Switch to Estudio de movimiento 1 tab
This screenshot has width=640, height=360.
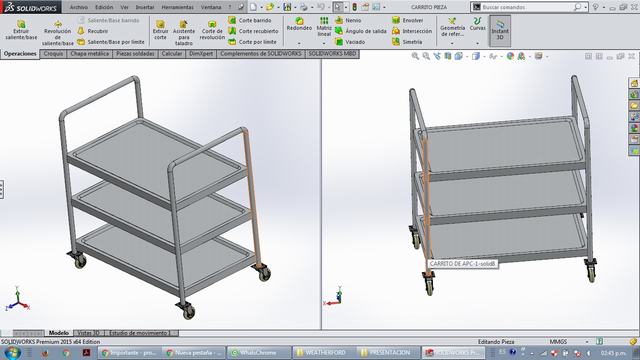click(x=140, y=333)
